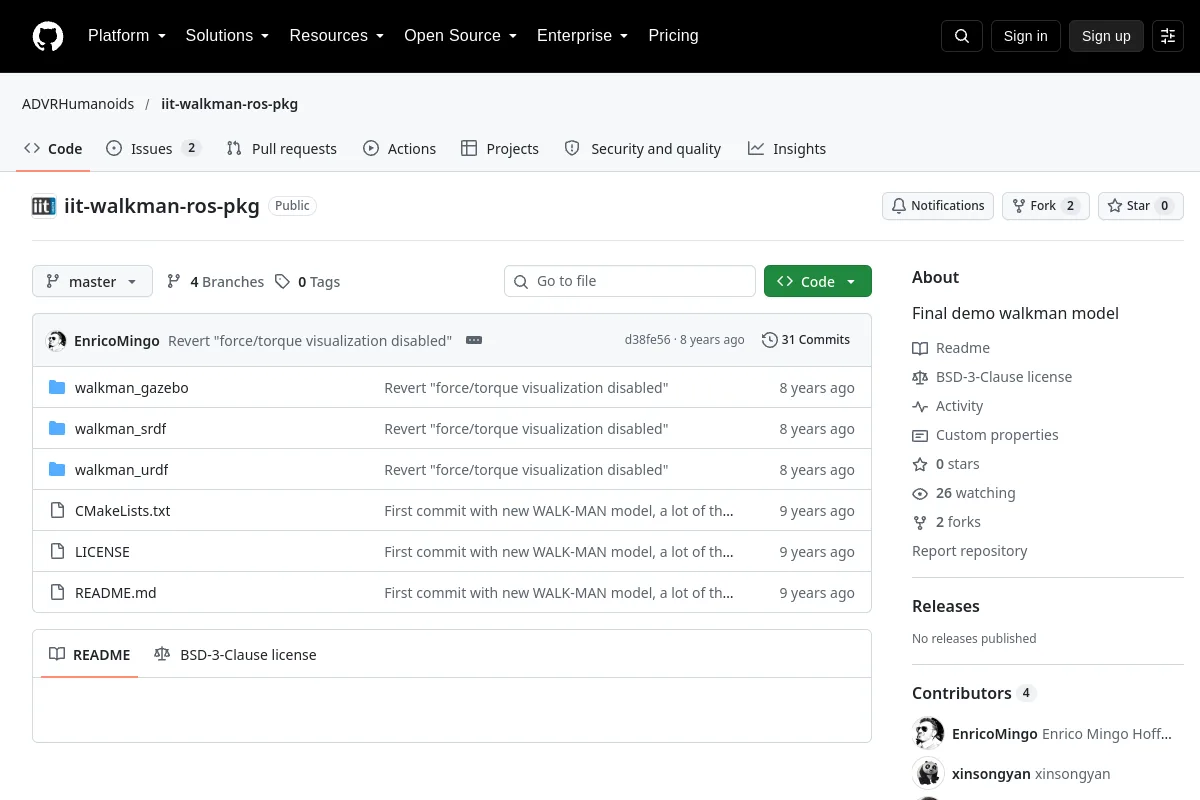Image resolution: width=1200 pixels, height=800 pixels.
Task: Open the README.md file
Action: [116, 593]
